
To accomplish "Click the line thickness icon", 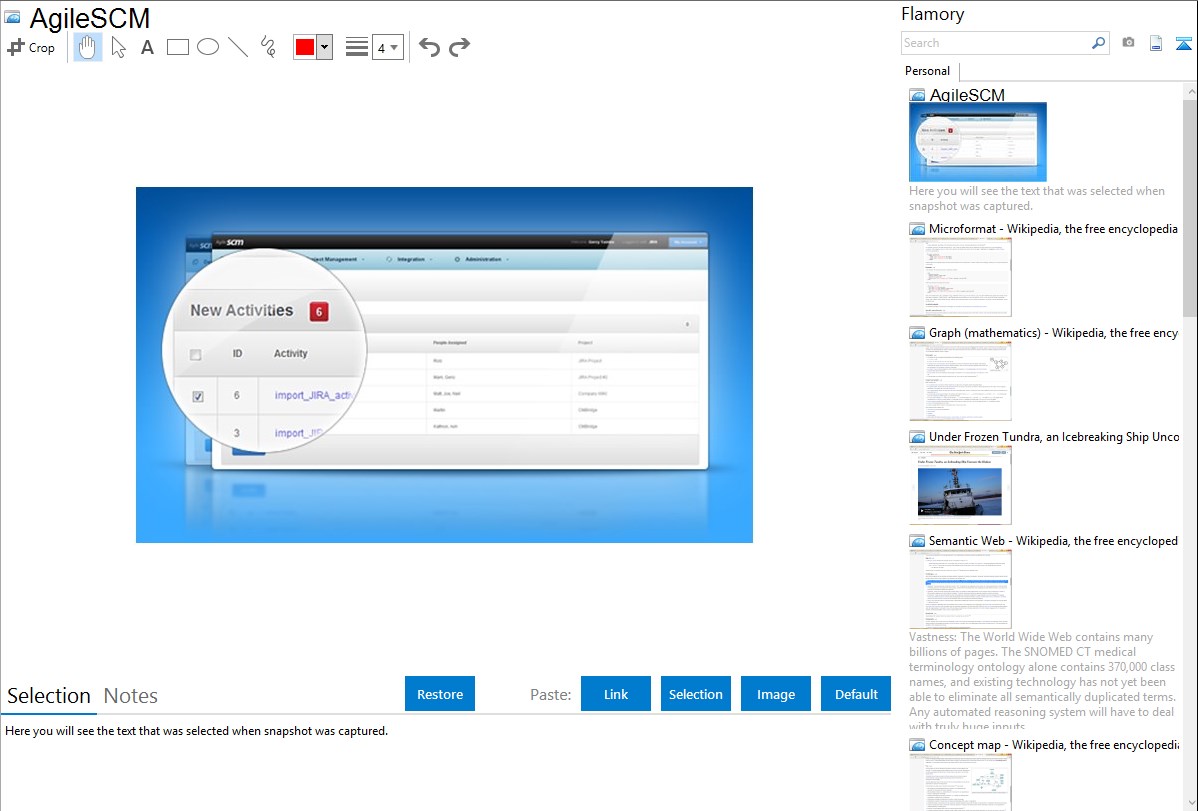I will coord(357,47).
